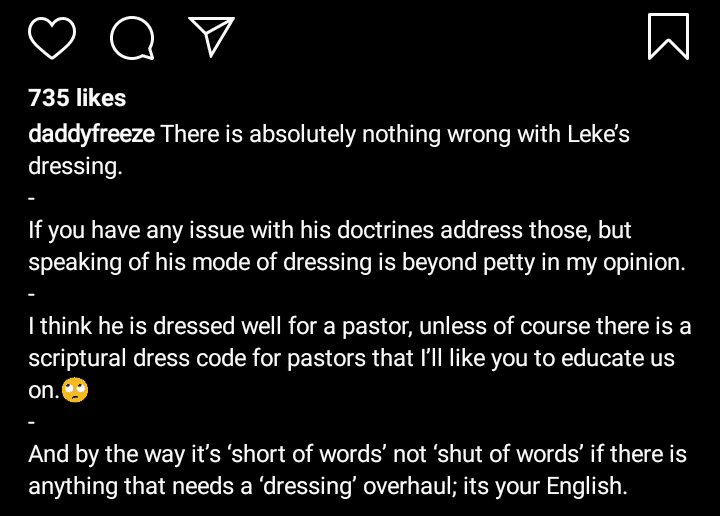Share the post with the paper plane icon
Image resolution: width=720 pixels, height=516 pixels.
[211, 37]
